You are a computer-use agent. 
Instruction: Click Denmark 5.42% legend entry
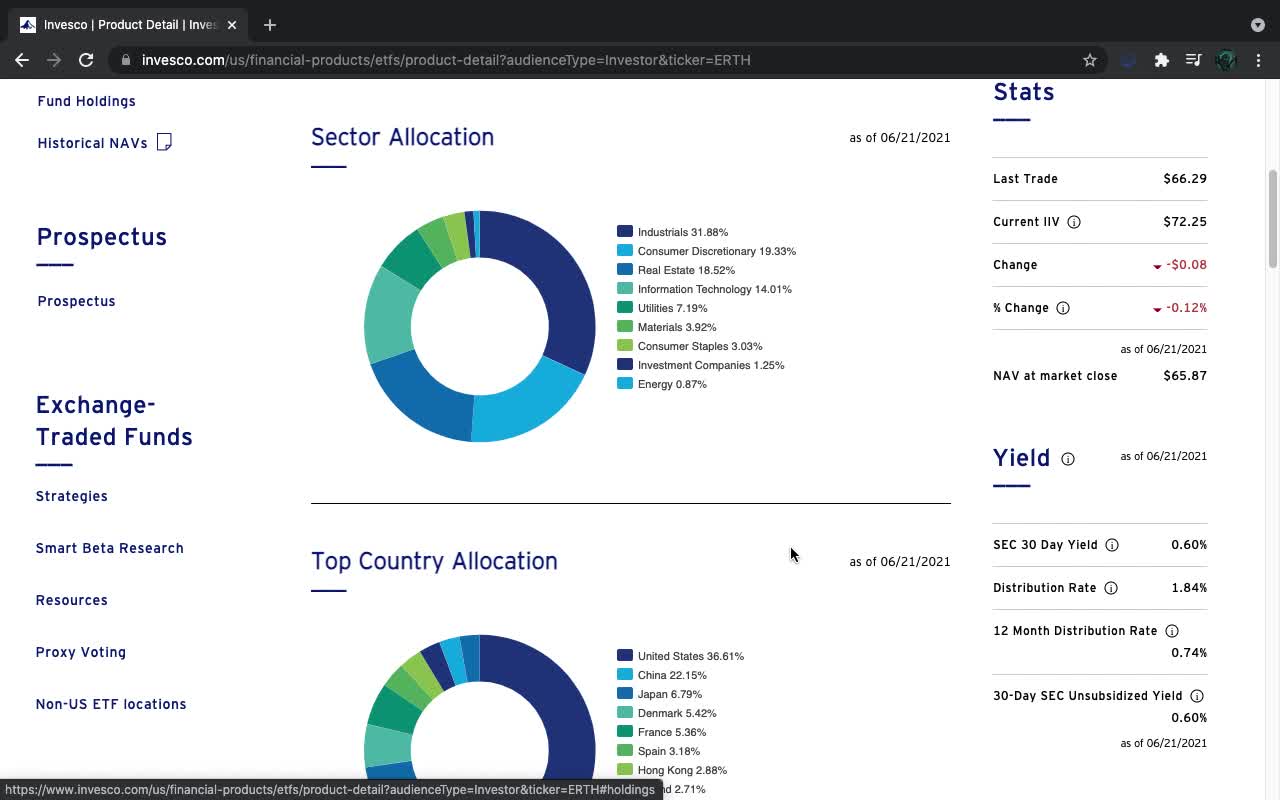tap(667, 713)
